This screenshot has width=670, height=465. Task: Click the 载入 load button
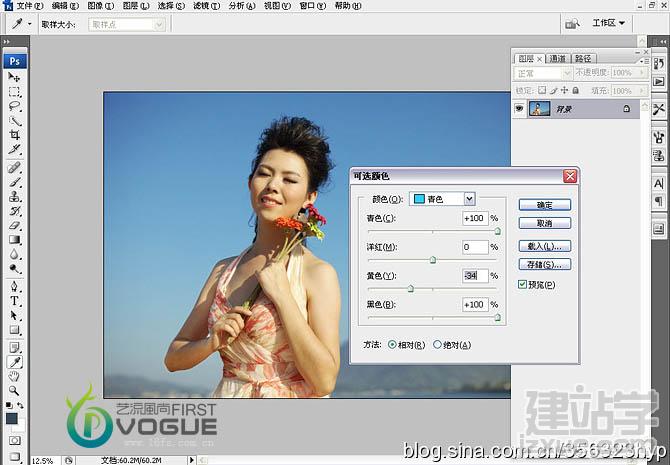tap(544, 246)
